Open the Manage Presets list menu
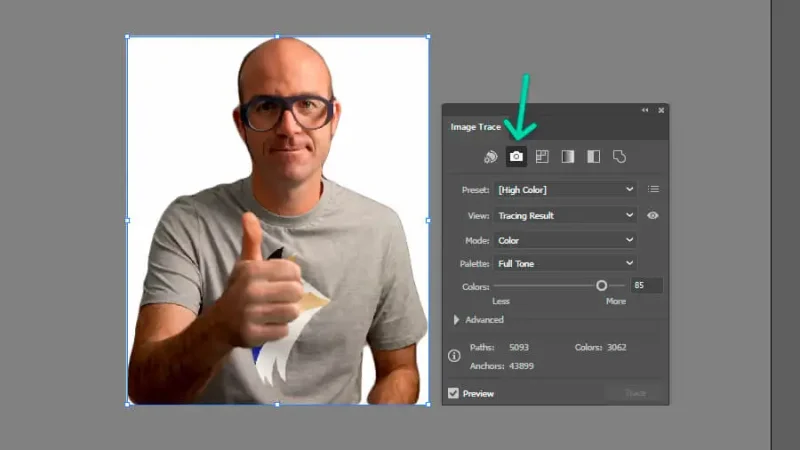 [653, 189]
